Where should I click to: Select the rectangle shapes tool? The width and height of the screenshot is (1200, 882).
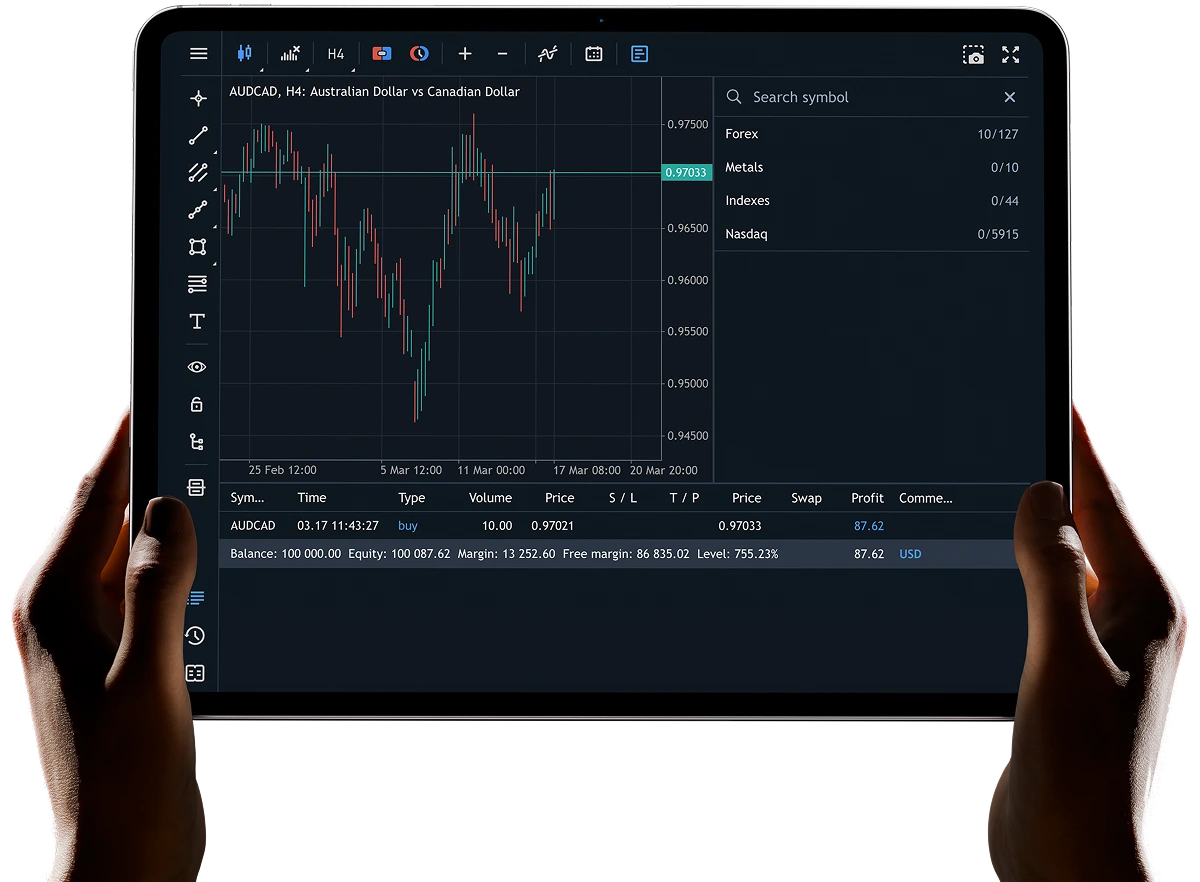(x=198, y=247)
